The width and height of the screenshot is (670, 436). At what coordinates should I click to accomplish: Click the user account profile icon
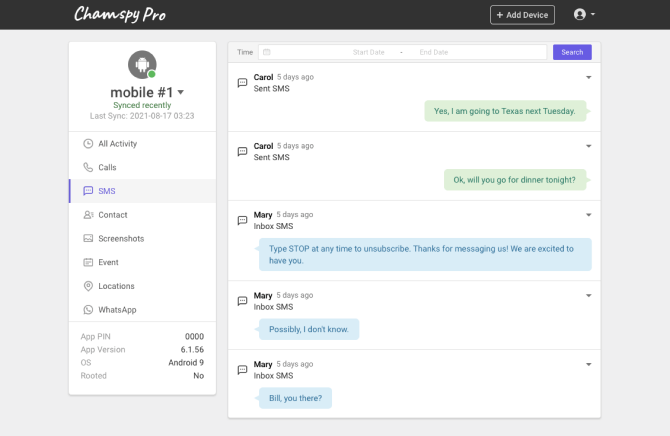pos(580,15)
